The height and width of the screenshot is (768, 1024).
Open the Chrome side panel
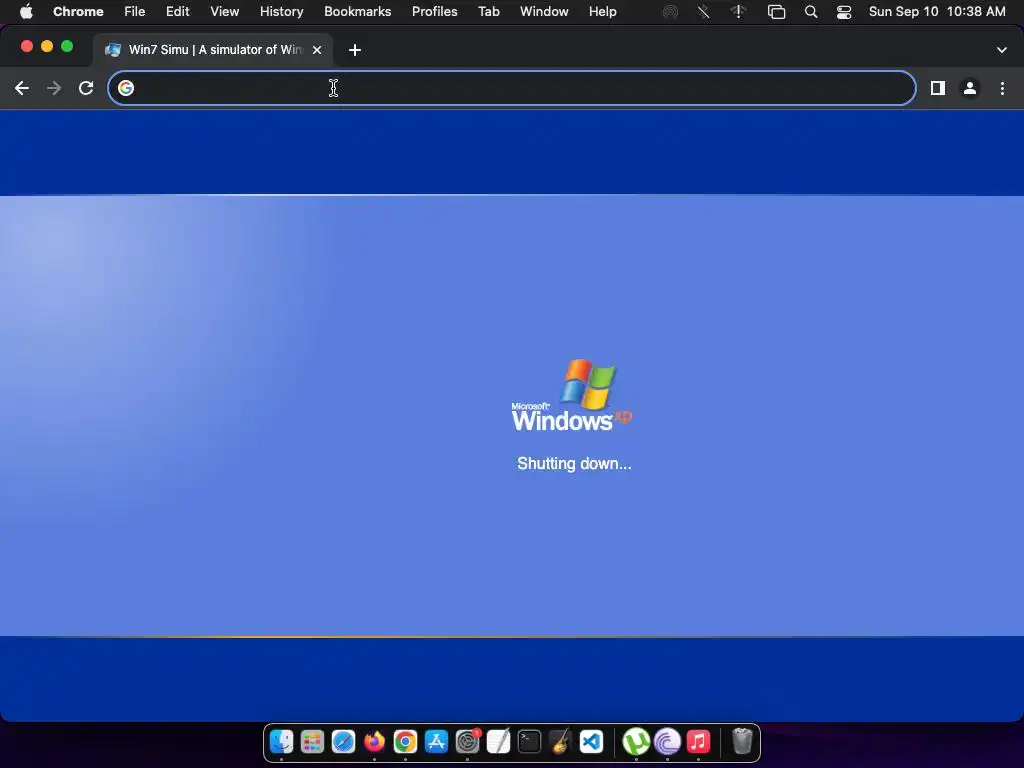pos(938,88)
